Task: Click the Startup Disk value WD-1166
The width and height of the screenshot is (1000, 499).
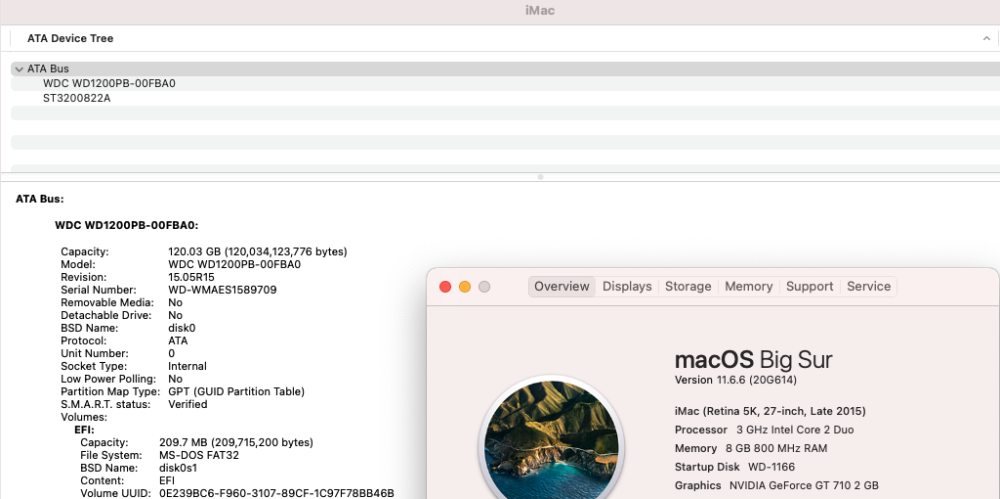Action: [771, 467]
